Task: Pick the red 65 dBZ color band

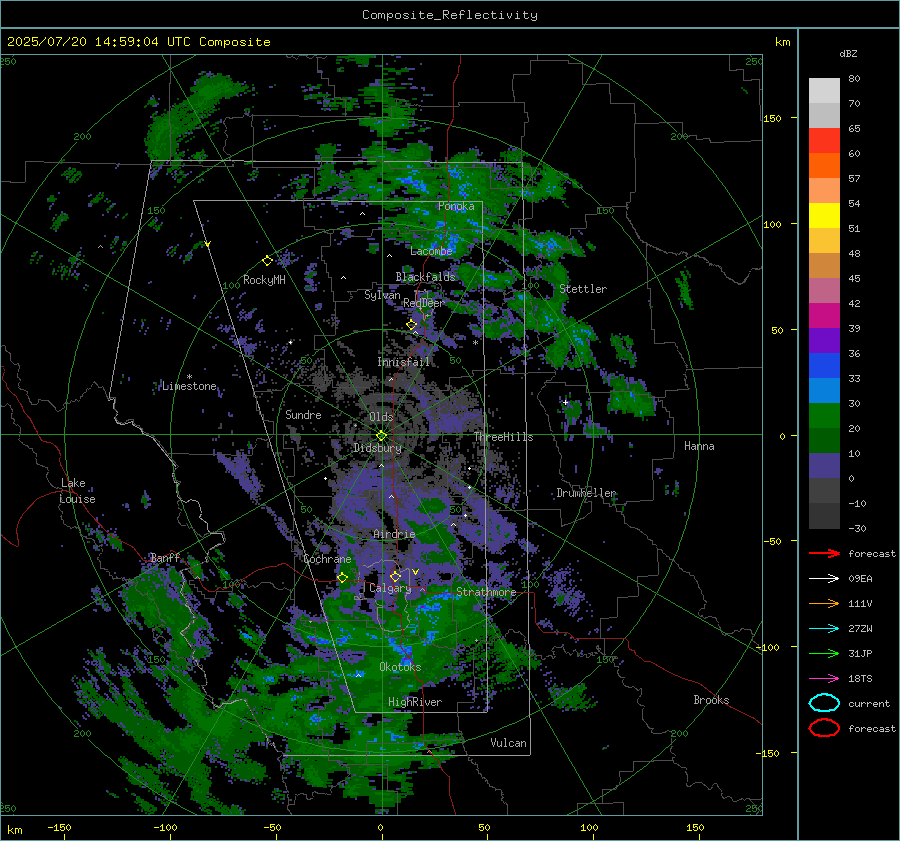Action: (824, 140)
